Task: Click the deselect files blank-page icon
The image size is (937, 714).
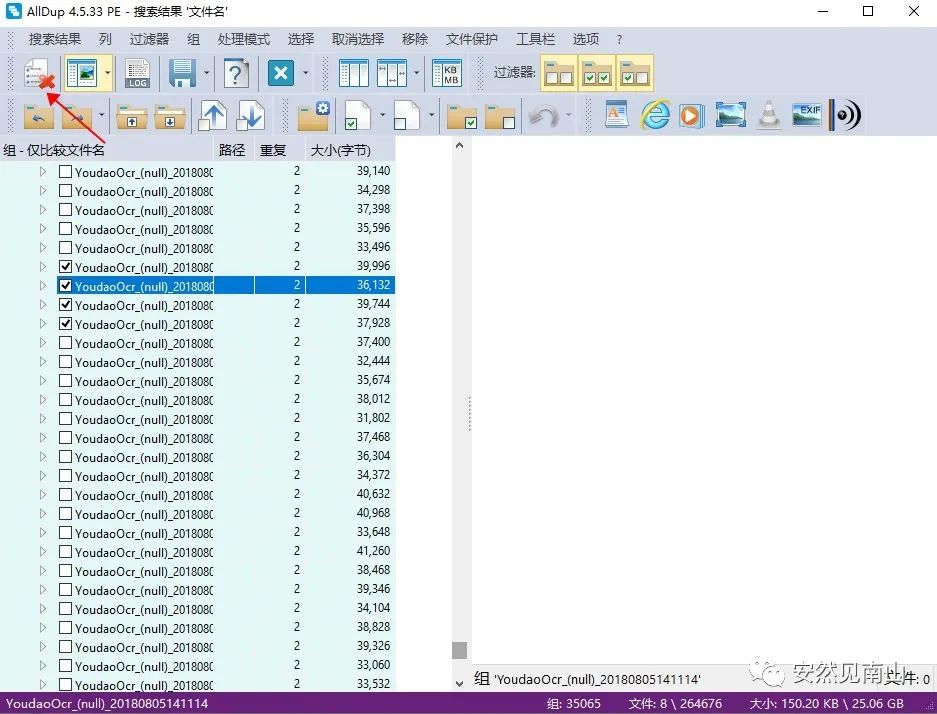Action: pyautogui.click(x=407, y=115)
